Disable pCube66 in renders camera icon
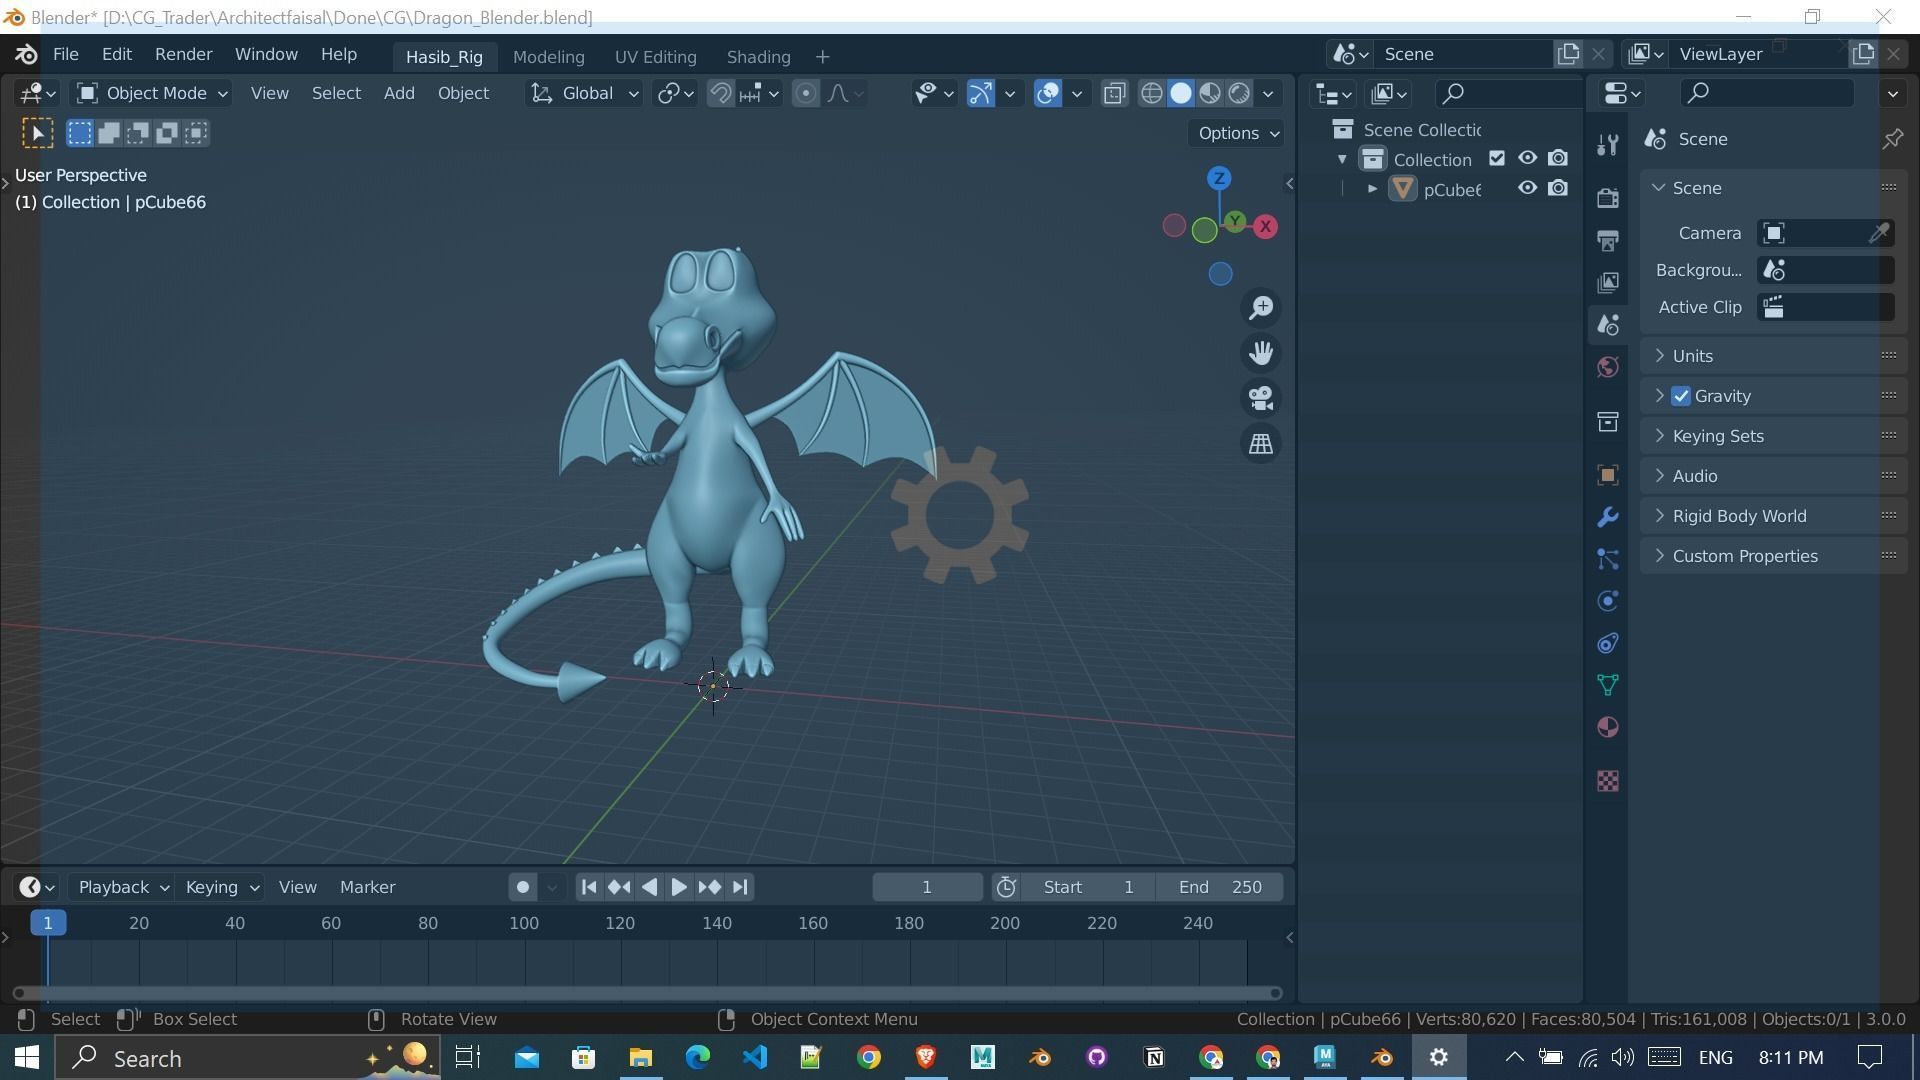The width and height of the screenshot is (1920, 1080). point(1558,189)
